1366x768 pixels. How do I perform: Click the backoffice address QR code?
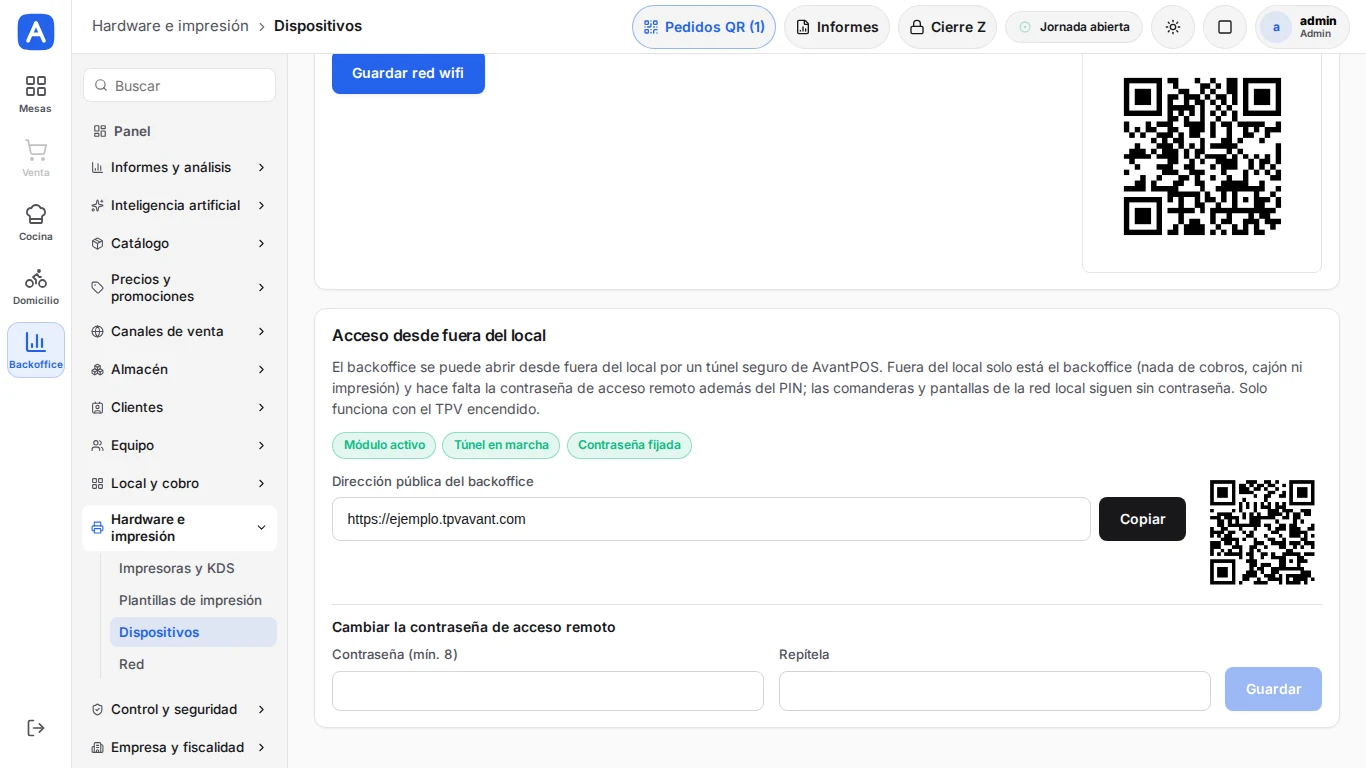1262,532
